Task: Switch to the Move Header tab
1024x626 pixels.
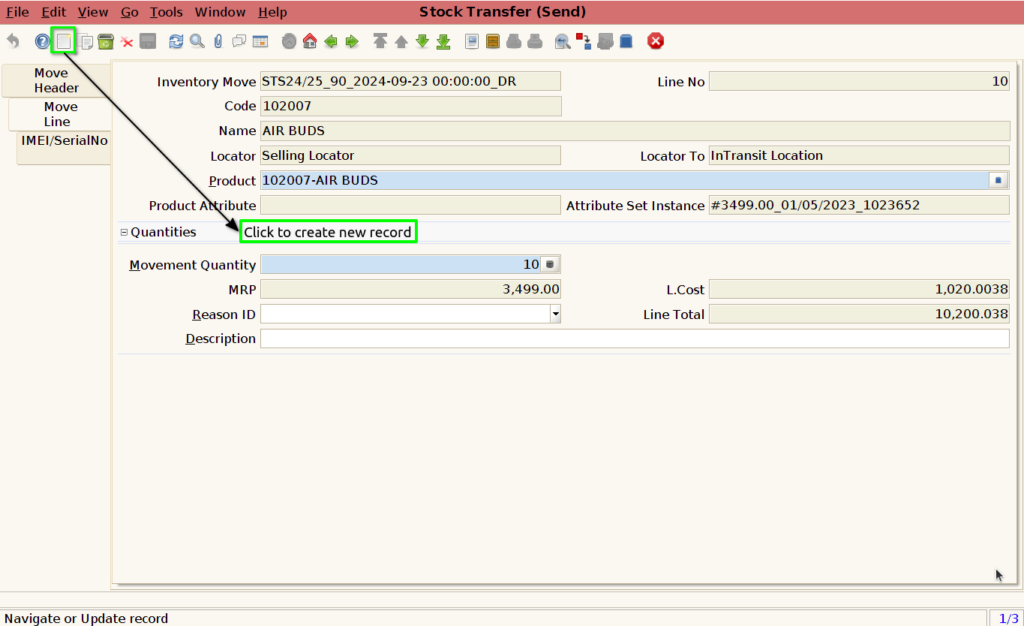Action: pos(56,80)
